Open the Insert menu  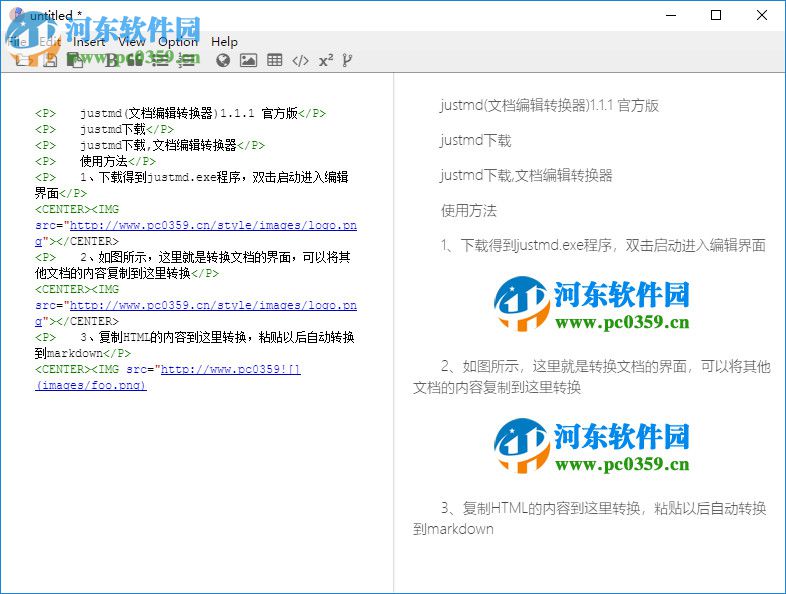pyautogui.click(x=89, y=42)
